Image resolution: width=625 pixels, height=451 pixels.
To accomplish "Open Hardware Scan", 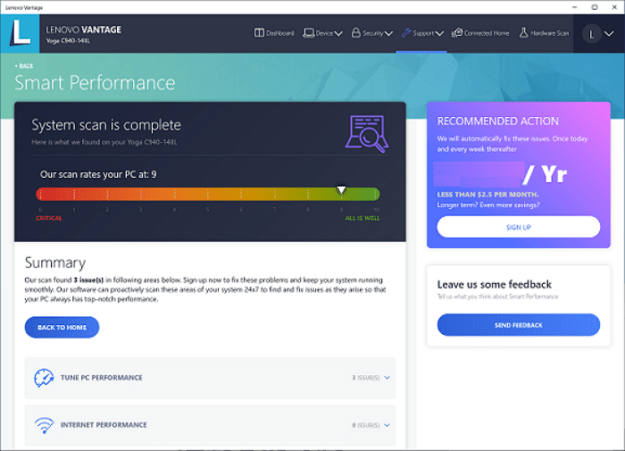I will (x=544, y=33).
